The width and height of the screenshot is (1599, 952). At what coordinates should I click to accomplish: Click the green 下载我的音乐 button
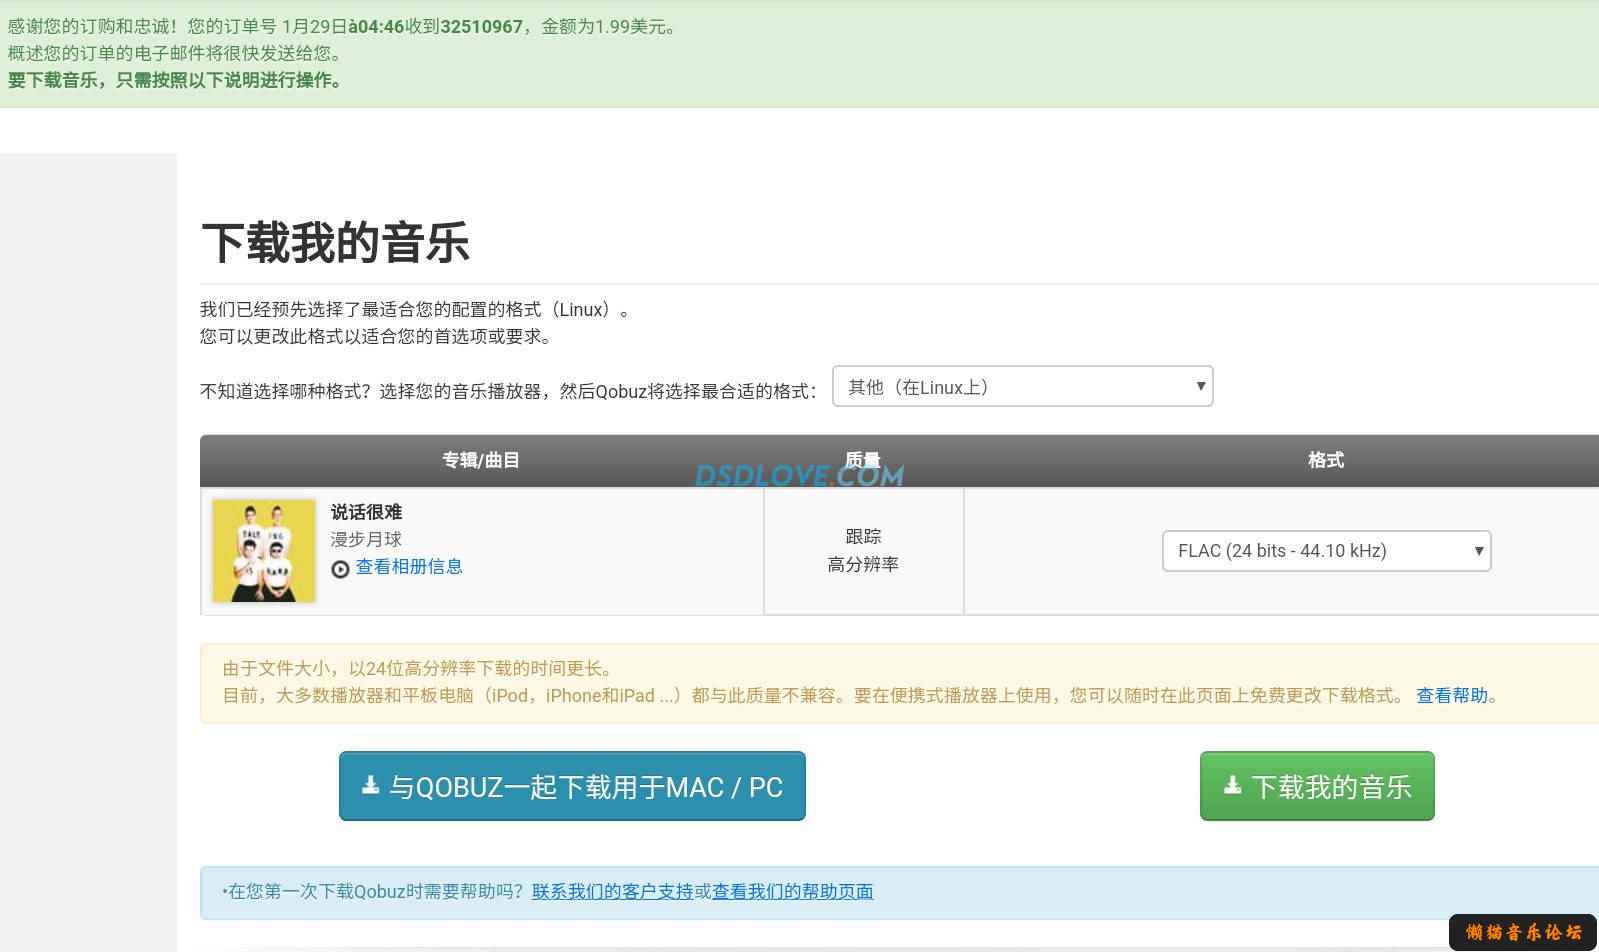click(x=1317, y=786)
